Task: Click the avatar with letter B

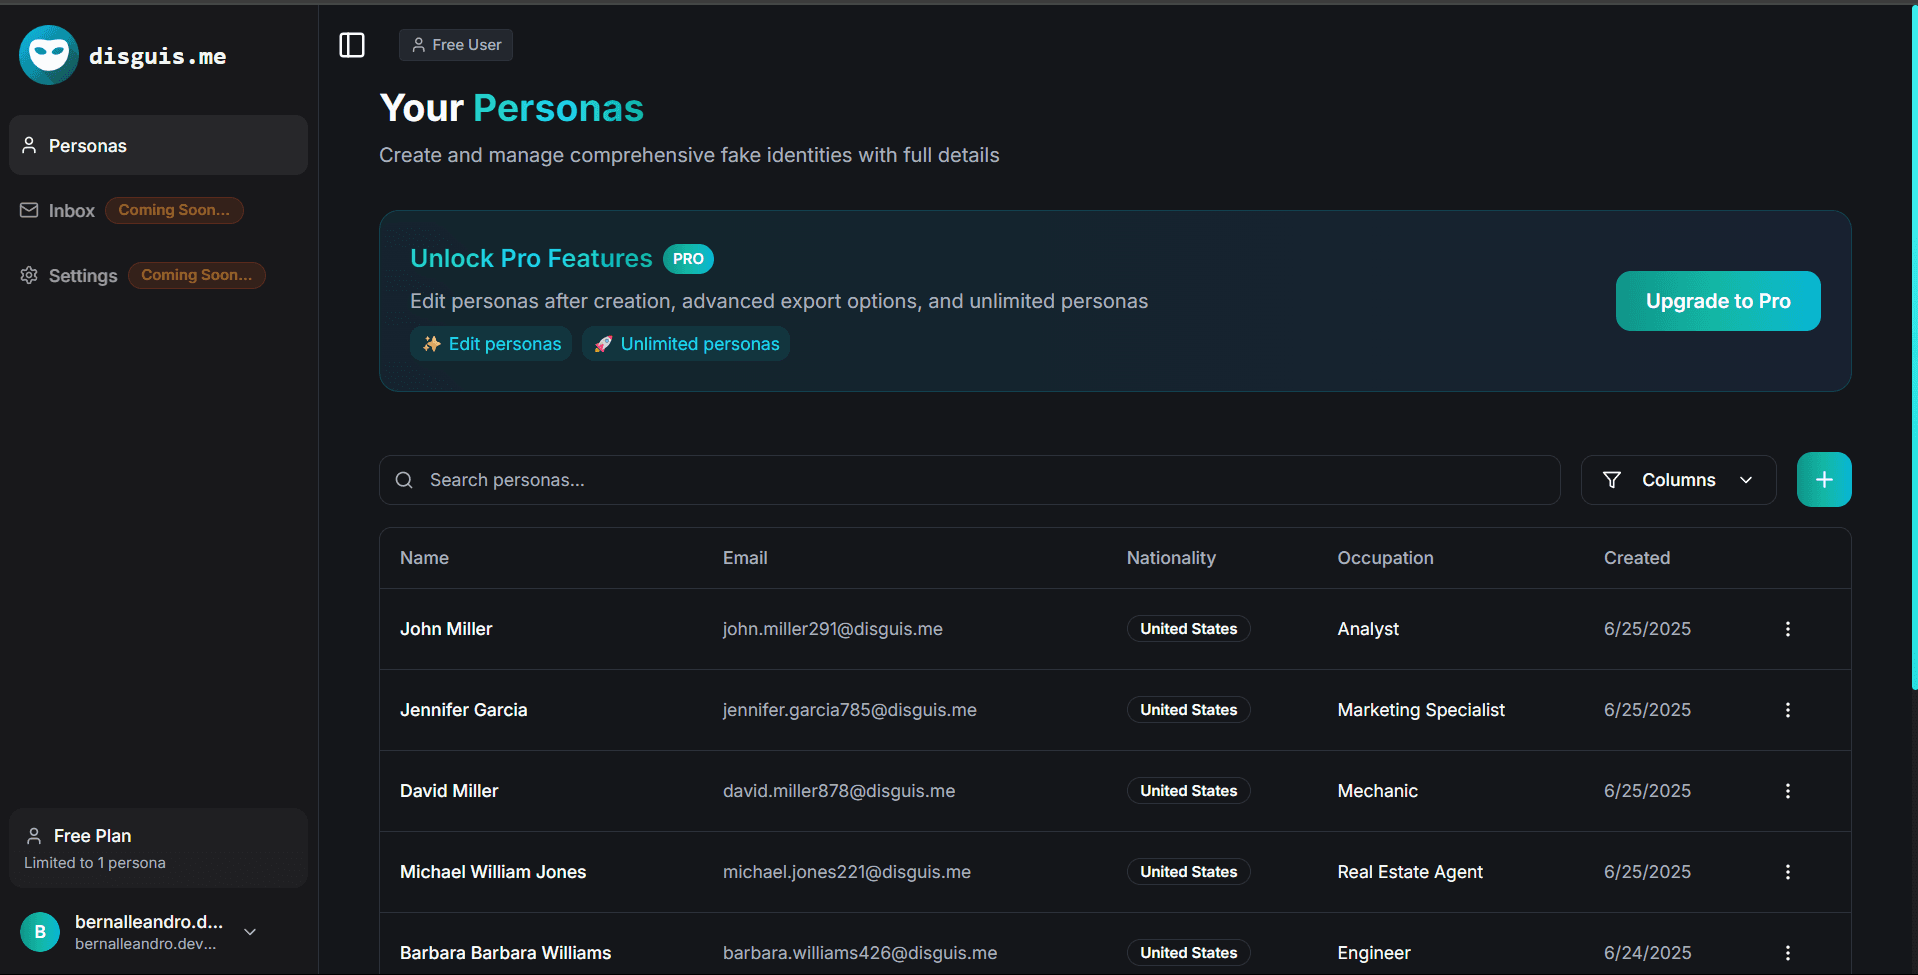Action: 40,932
